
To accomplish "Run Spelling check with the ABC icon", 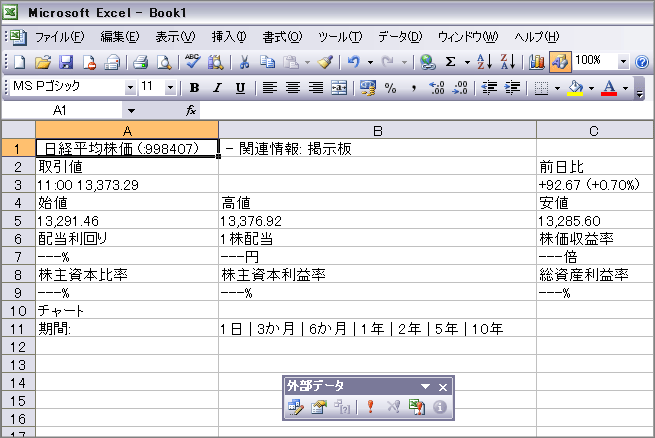I will 193,62.
